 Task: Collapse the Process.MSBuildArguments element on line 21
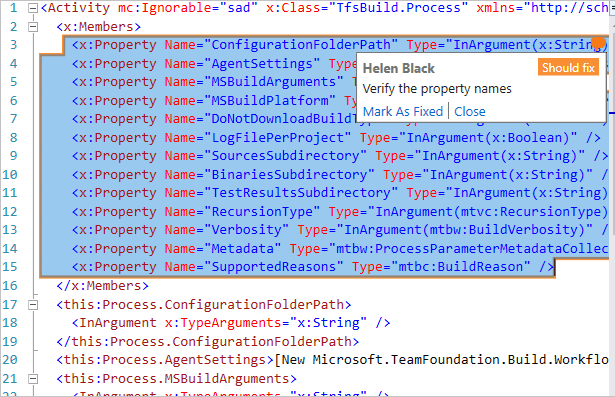point(33,379)
